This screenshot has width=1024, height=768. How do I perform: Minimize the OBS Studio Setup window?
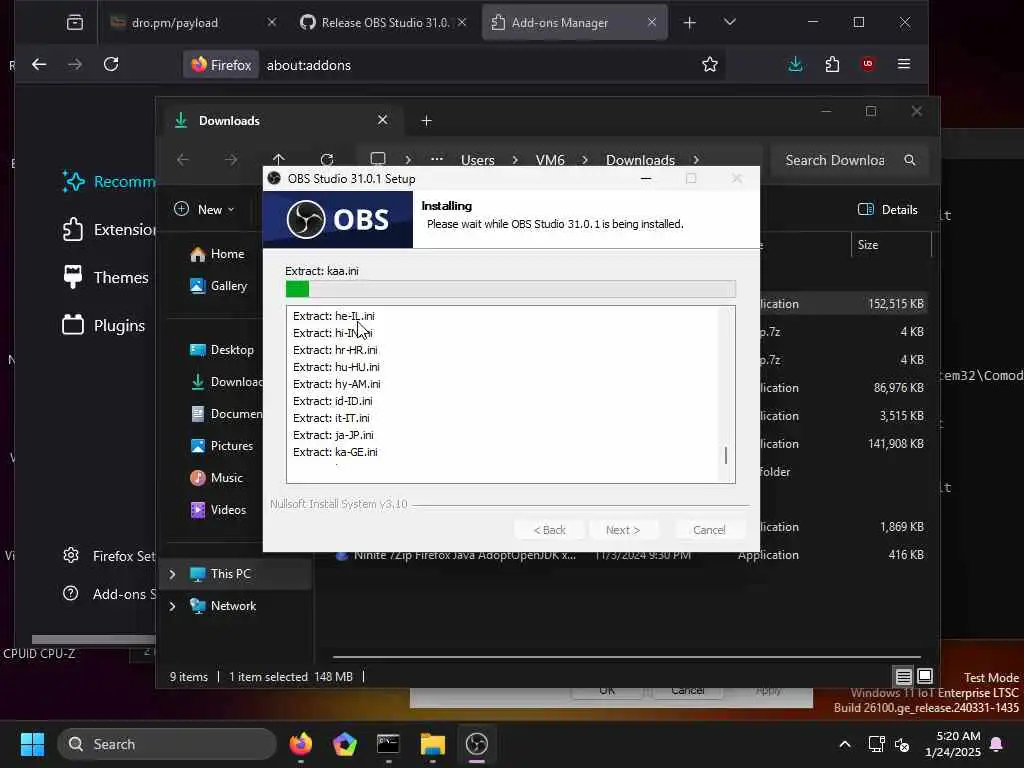(646, 178)
